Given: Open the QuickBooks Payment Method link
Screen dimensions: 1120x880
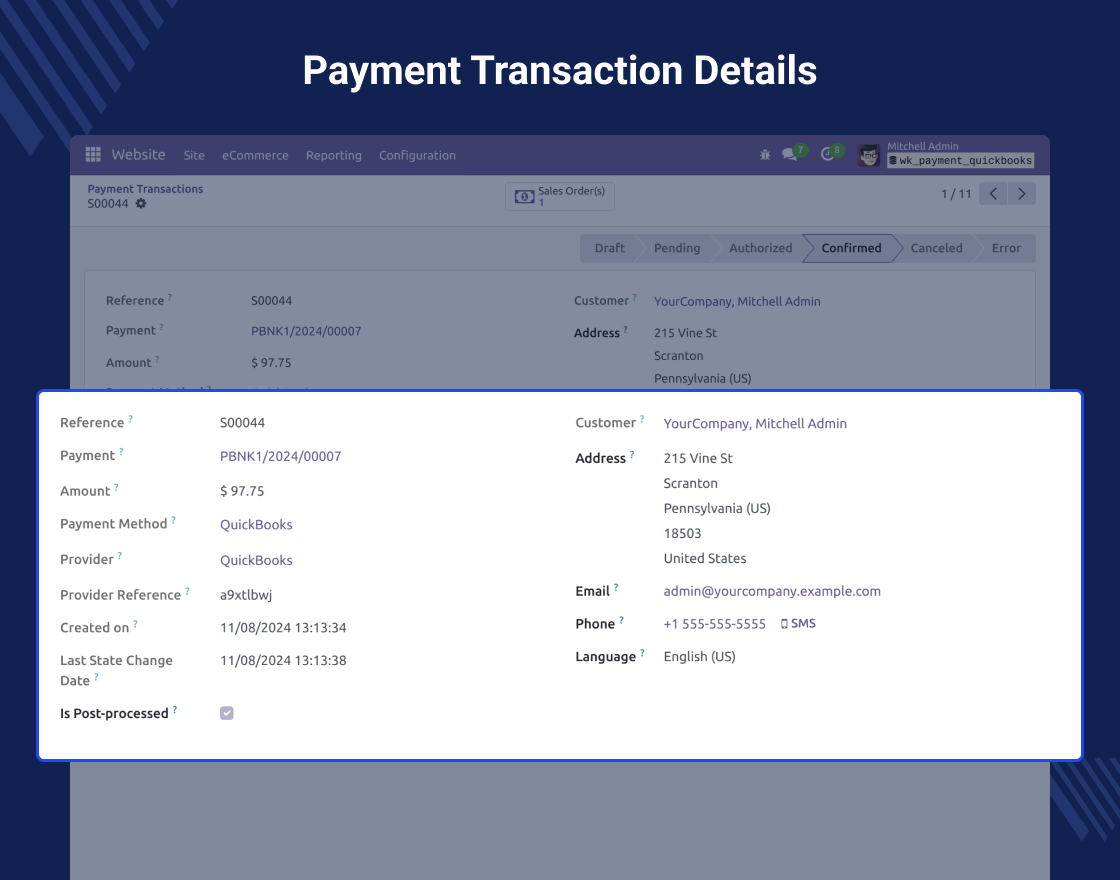Looking at the screenshot, I should click(256, 524).
